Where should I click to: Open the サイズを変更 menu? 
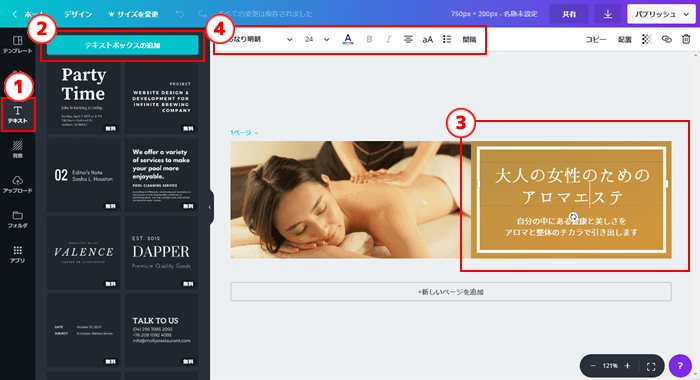133,14
